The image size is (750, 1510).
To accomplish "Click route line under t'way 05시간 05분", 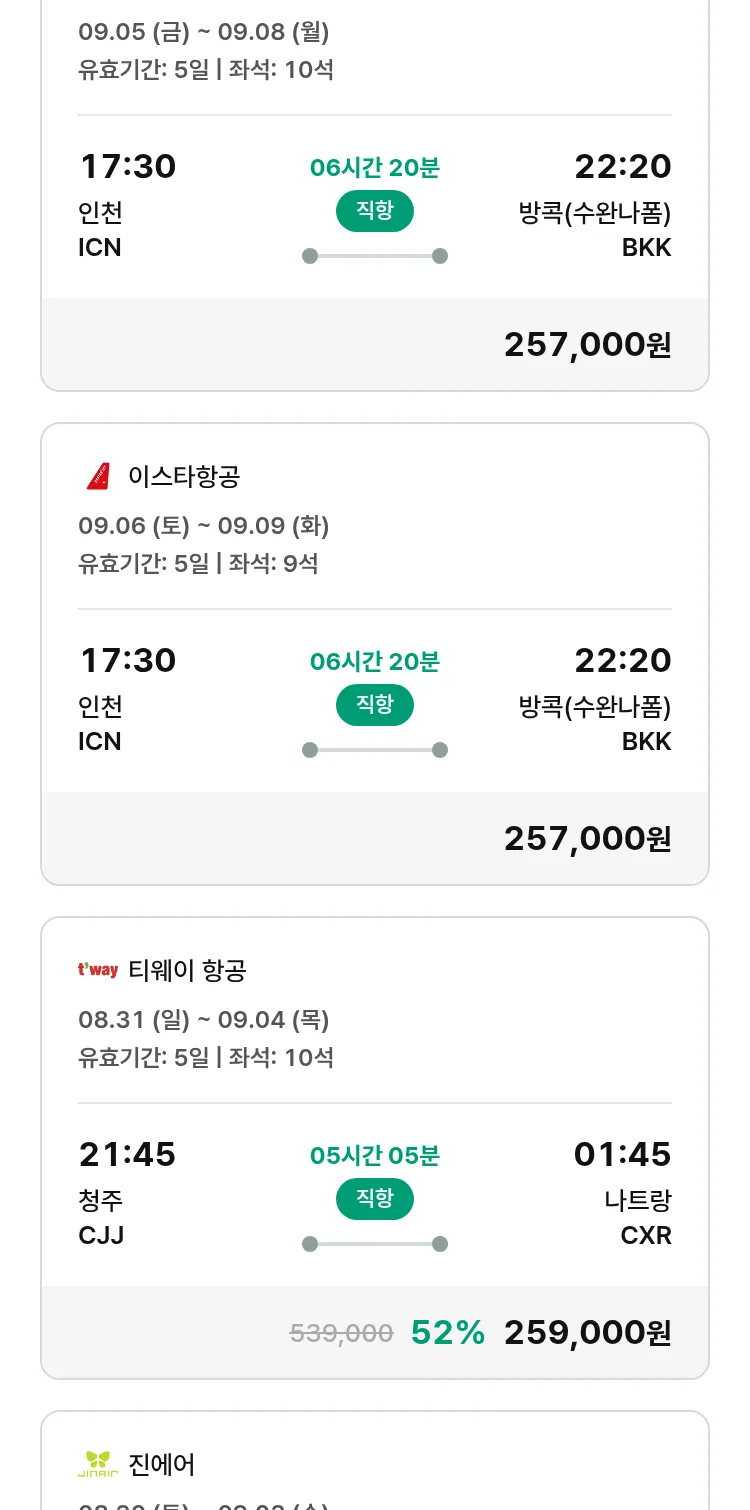I will pos(374,1244).
